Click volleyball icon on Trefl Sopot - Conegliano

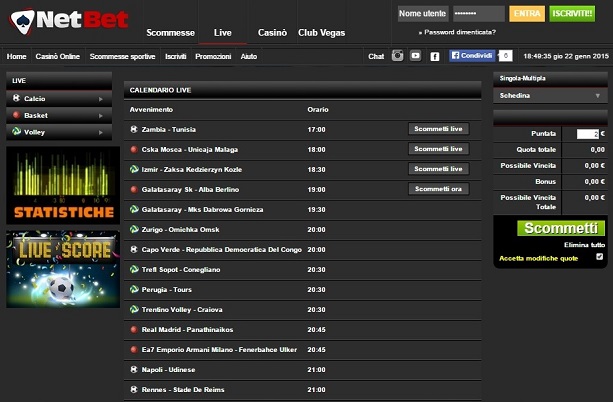coord(134,269)
